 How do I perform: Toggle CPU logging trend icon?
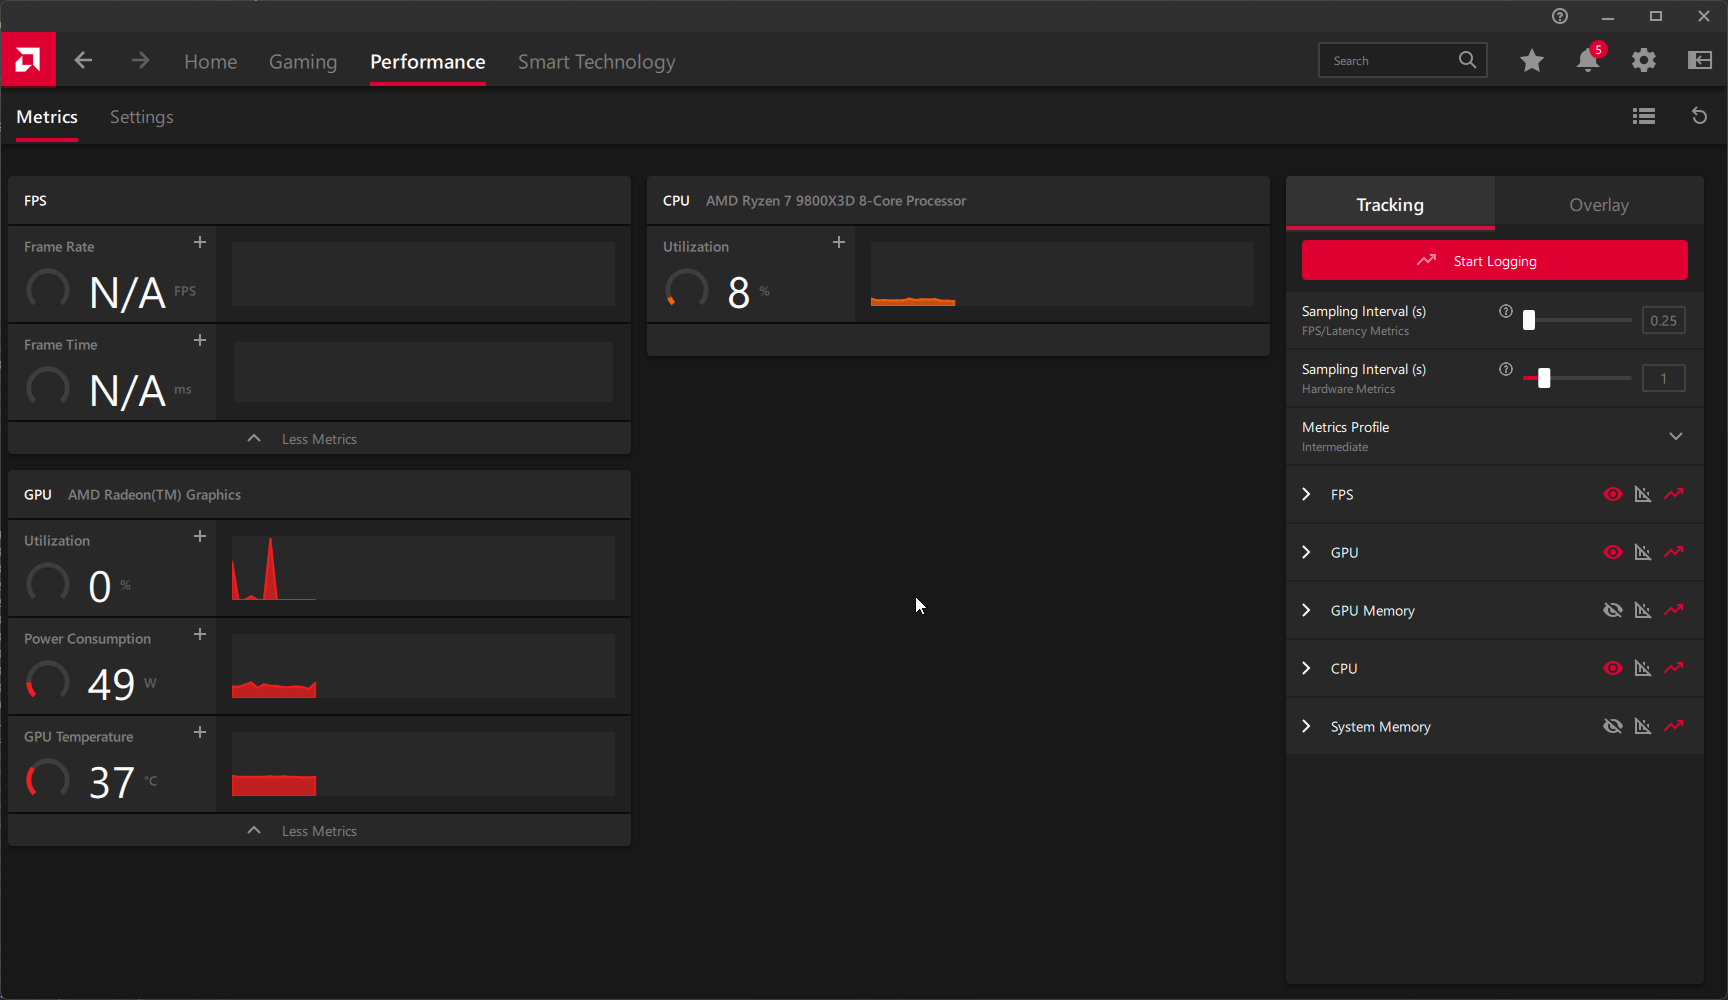pyautogui.click(x=1674, y=668)
